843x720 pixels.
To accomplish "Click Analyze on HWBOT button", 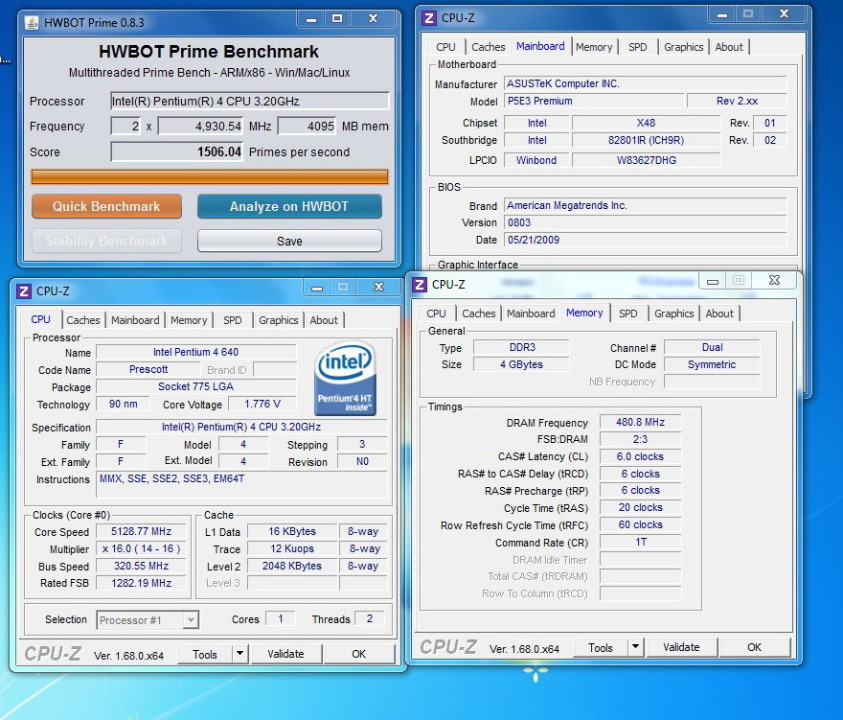I will coord(289,206).
